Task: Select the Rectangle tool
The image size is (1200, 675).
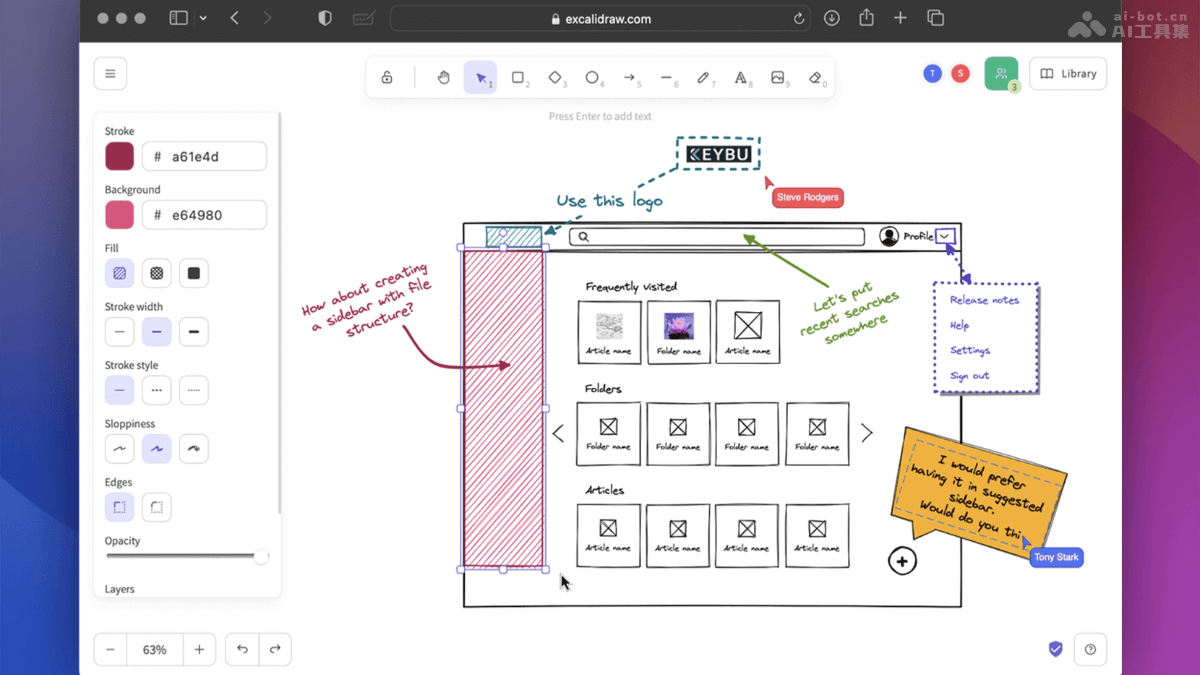Action: pos(519,77)
